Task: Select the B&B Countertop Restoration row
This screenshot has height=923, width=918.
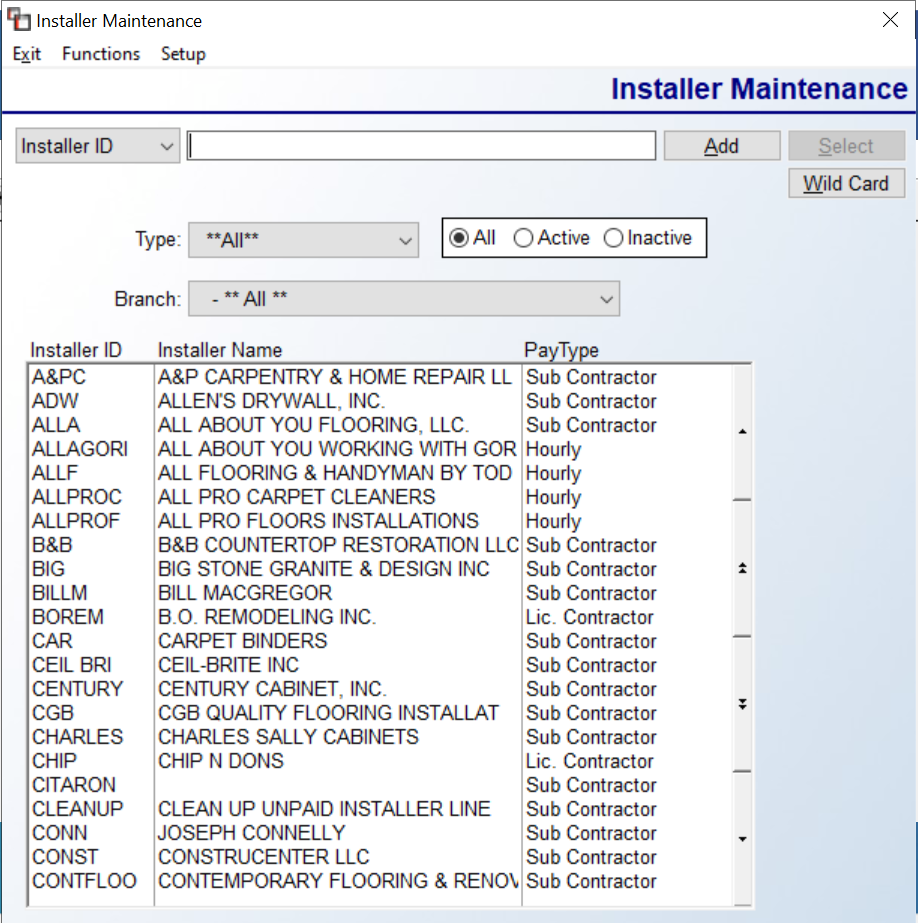Action: 380,545
